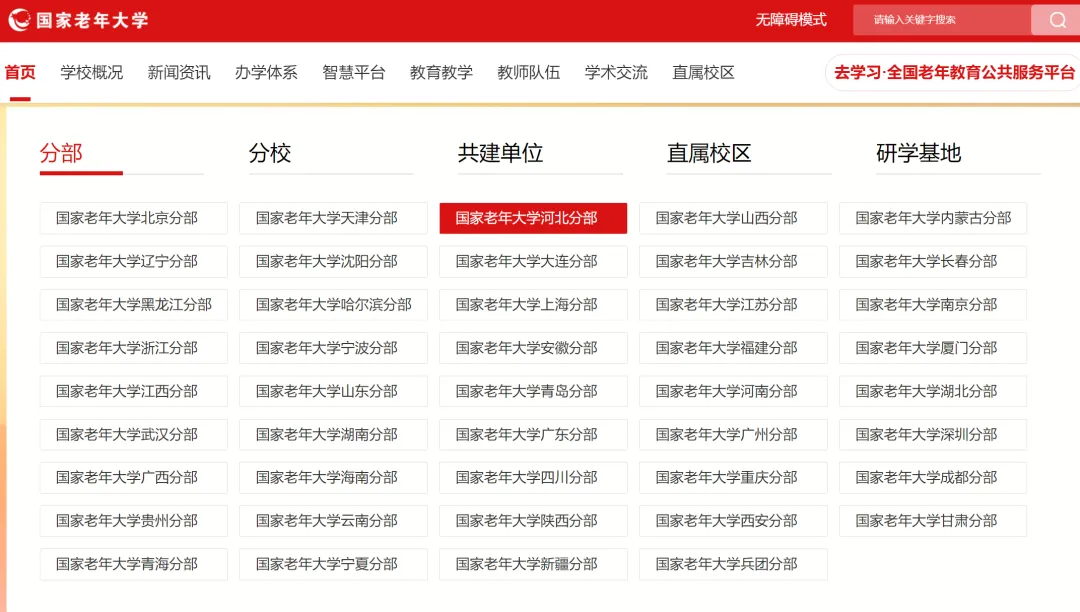
Task: Open the 学校概况 menu
Action: coord(92,72)
